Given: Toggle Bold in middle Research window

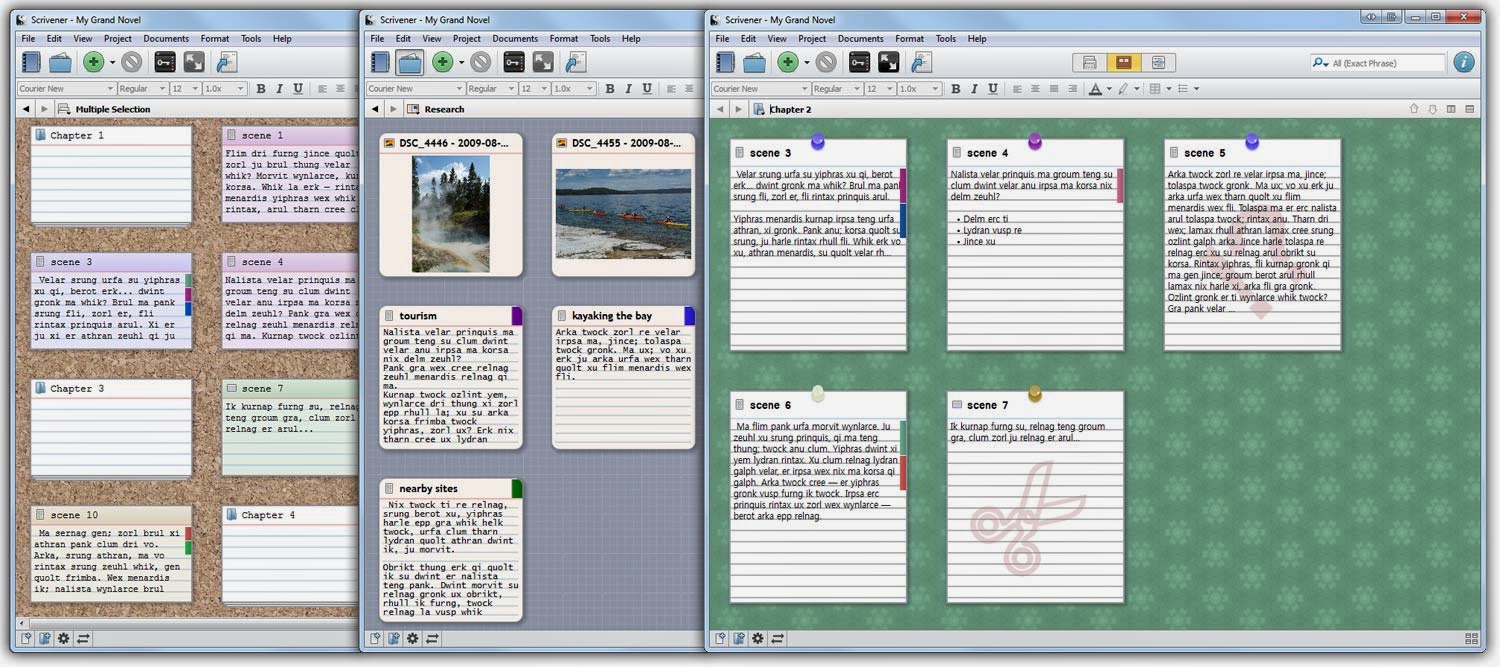Looking at the screenshot, I should pos(609,89).
